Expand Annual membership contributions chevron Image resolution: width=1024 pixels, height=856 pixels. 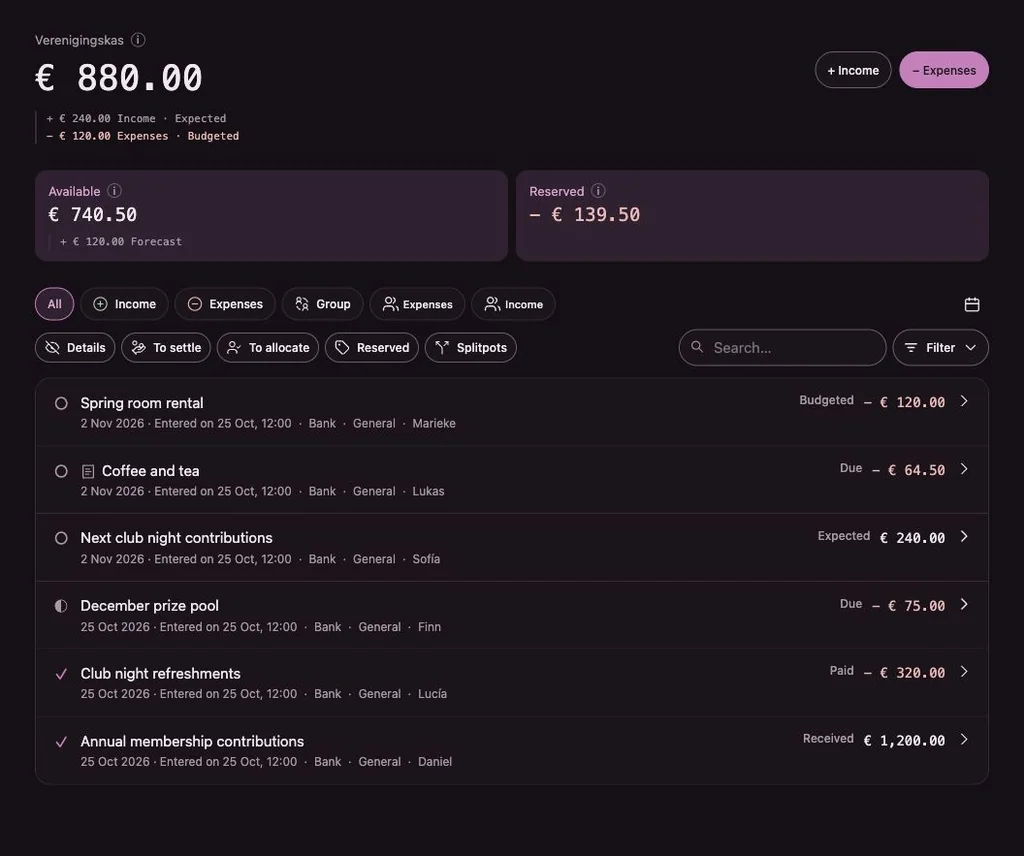[x=964, y=739]
